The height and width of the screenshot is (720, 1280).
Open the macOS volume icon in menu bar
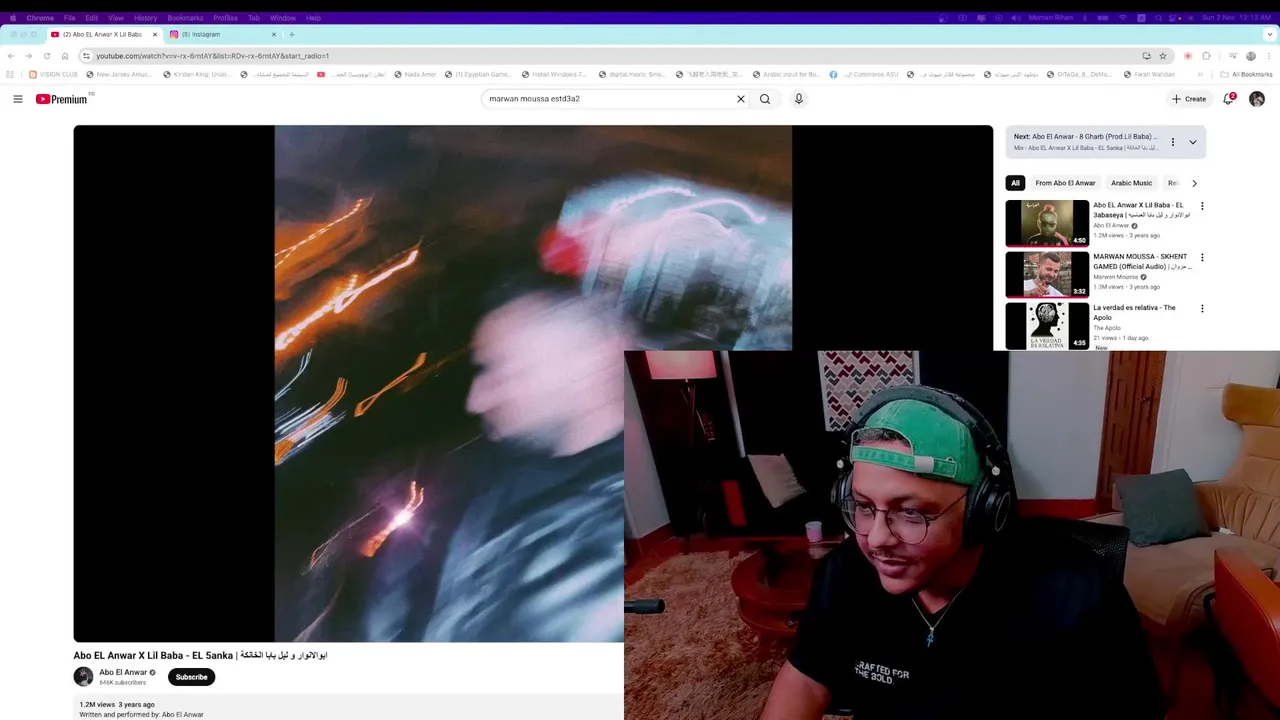pyautogui.click(x=1015, y=18)
